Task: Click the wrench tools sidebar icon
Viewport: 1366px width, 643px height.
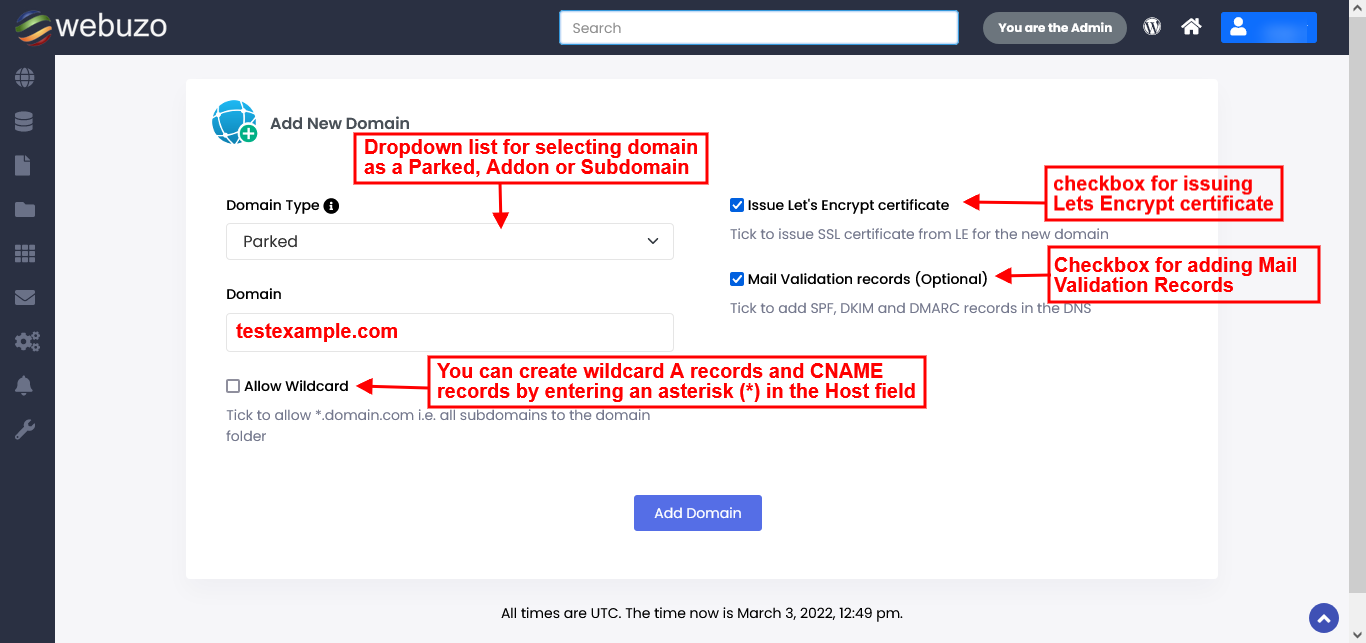Action: 24,430
